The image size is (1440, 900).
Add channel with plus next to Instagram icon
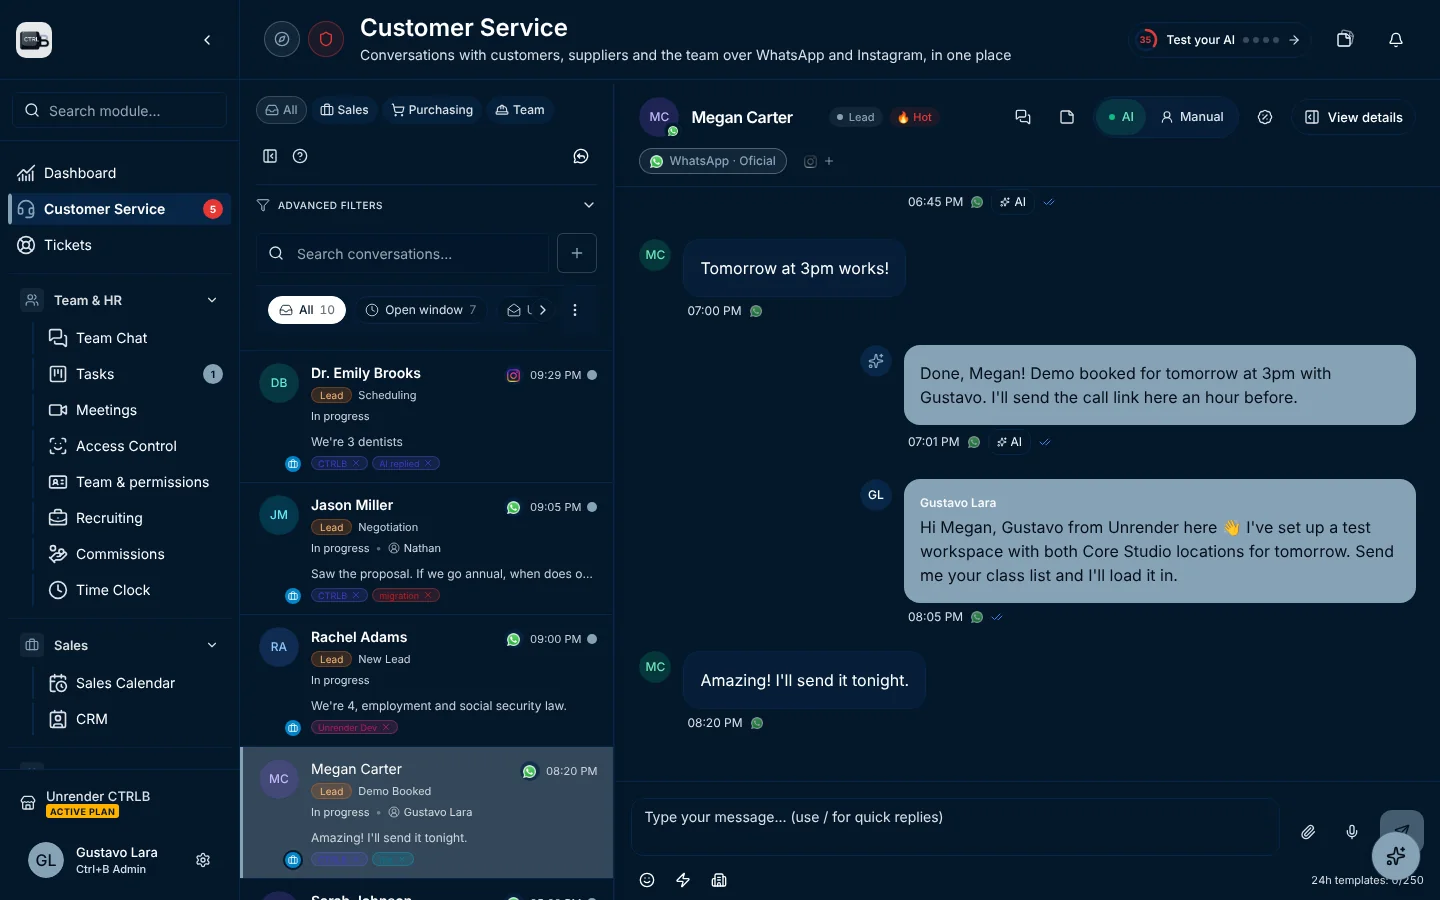click(829, 161)
